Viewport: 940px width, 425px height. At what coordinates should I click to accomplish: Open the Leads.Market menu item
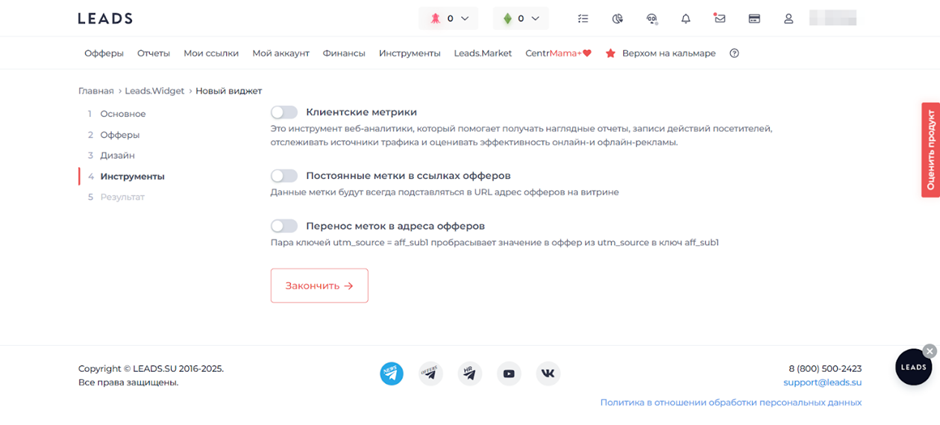(x=483, y=53)
